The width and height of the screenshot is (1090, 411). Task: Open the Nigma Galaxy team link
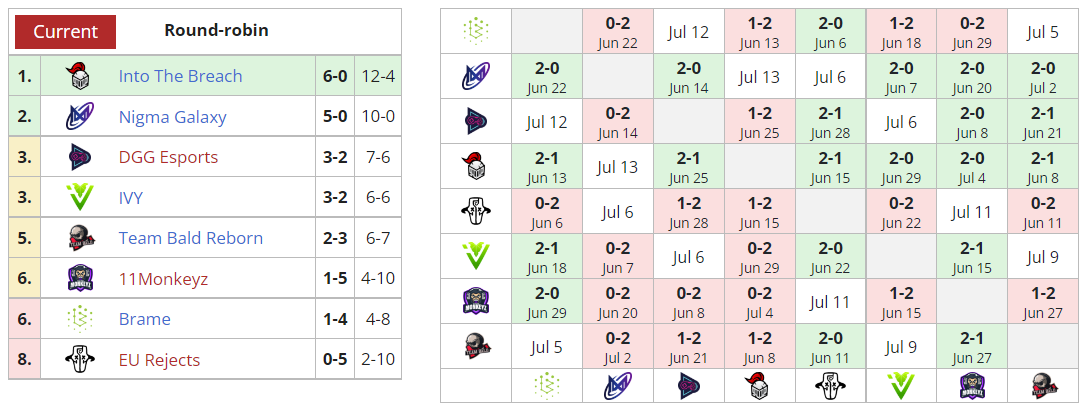click(x=172, y=117)
